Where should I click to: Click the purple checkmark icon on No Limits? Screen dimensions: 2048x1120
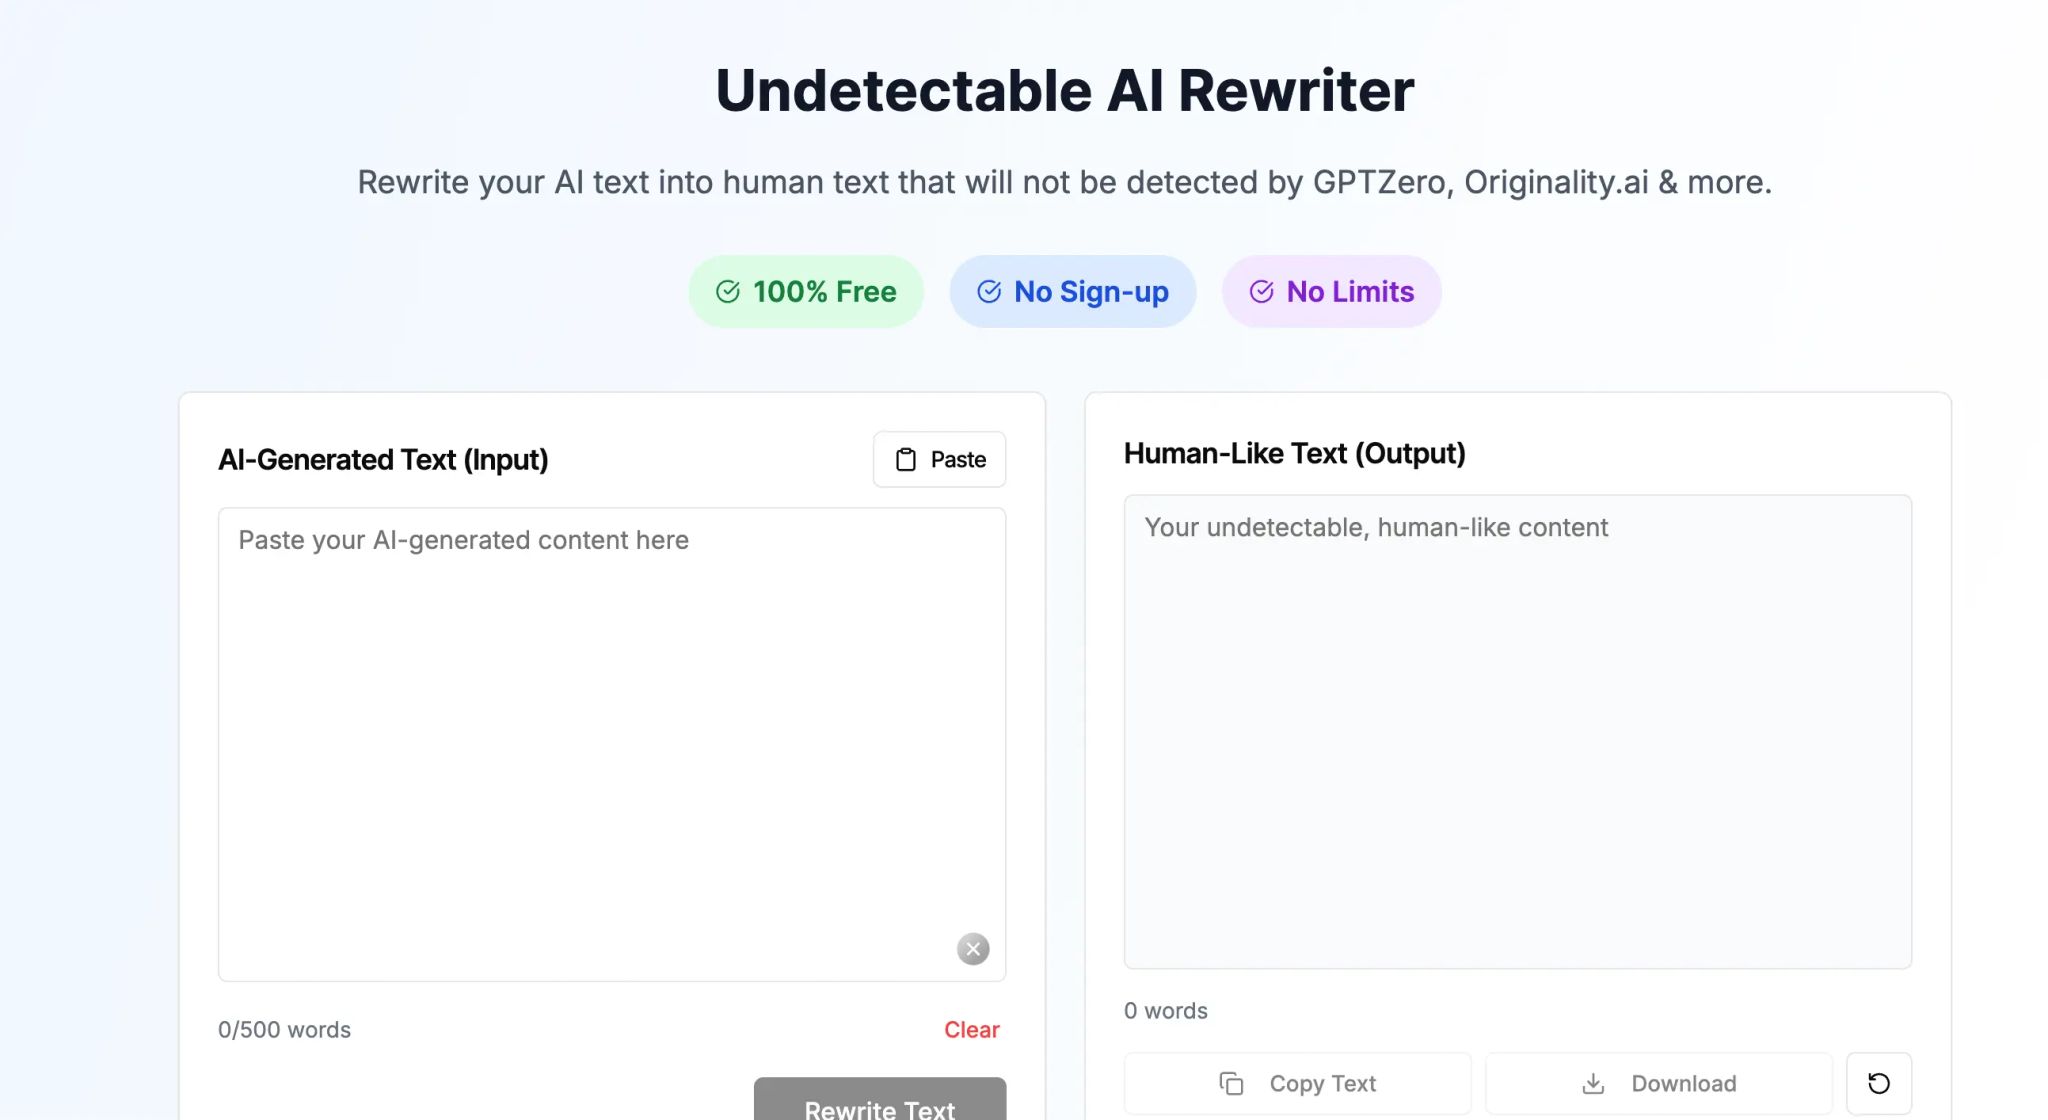point(1262,291)
